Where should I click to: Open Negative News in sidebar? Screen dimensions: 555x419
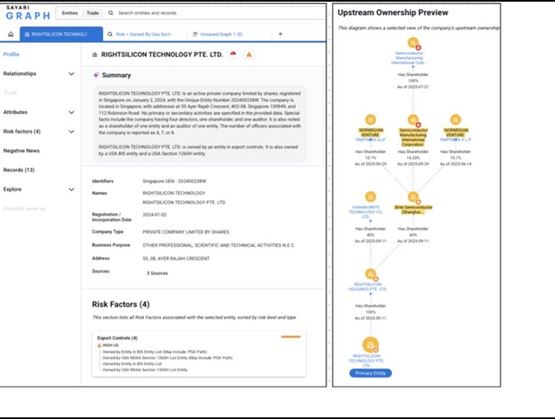(x=22, y=150)
